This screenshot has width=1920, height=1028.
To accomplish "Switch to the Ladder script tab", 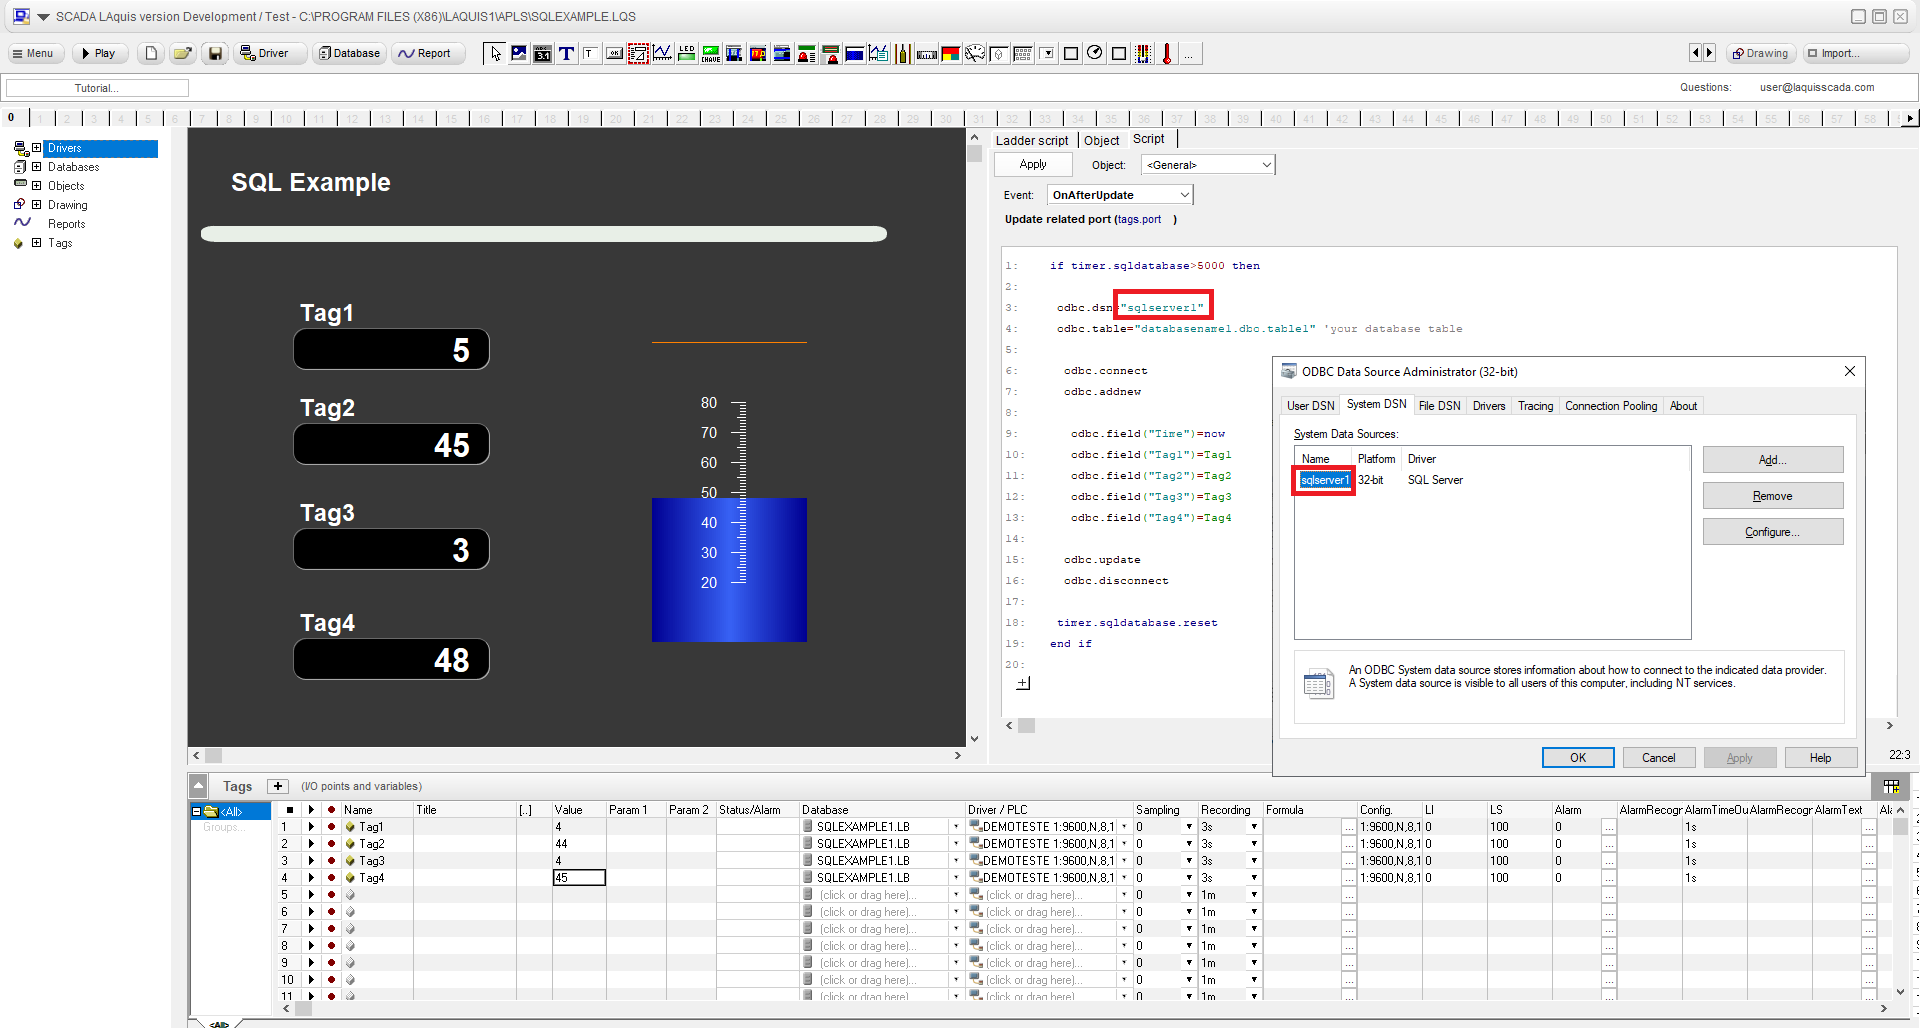I will pyautogui.click(x=1031, y=140).
